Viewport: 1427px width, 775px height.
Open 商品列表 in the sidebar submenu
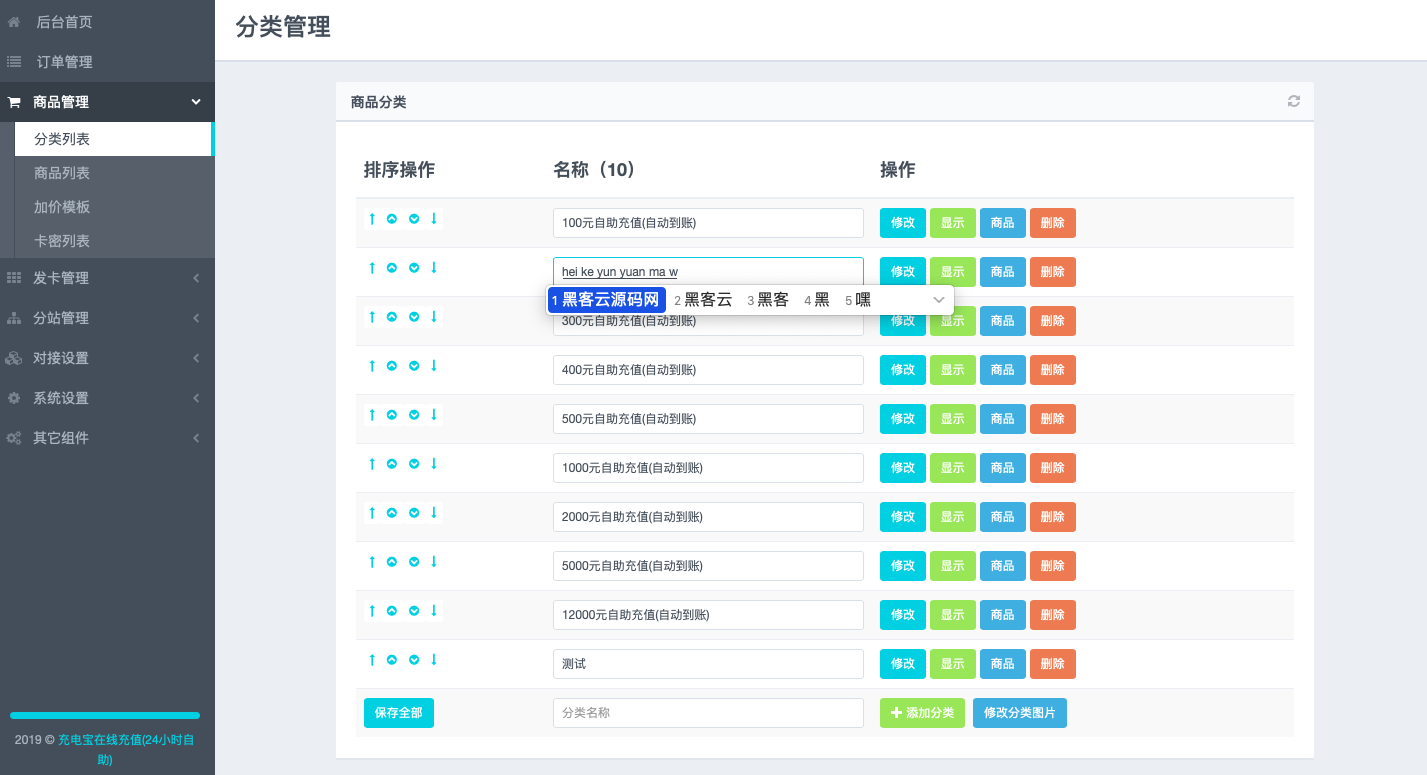point(62,173)
